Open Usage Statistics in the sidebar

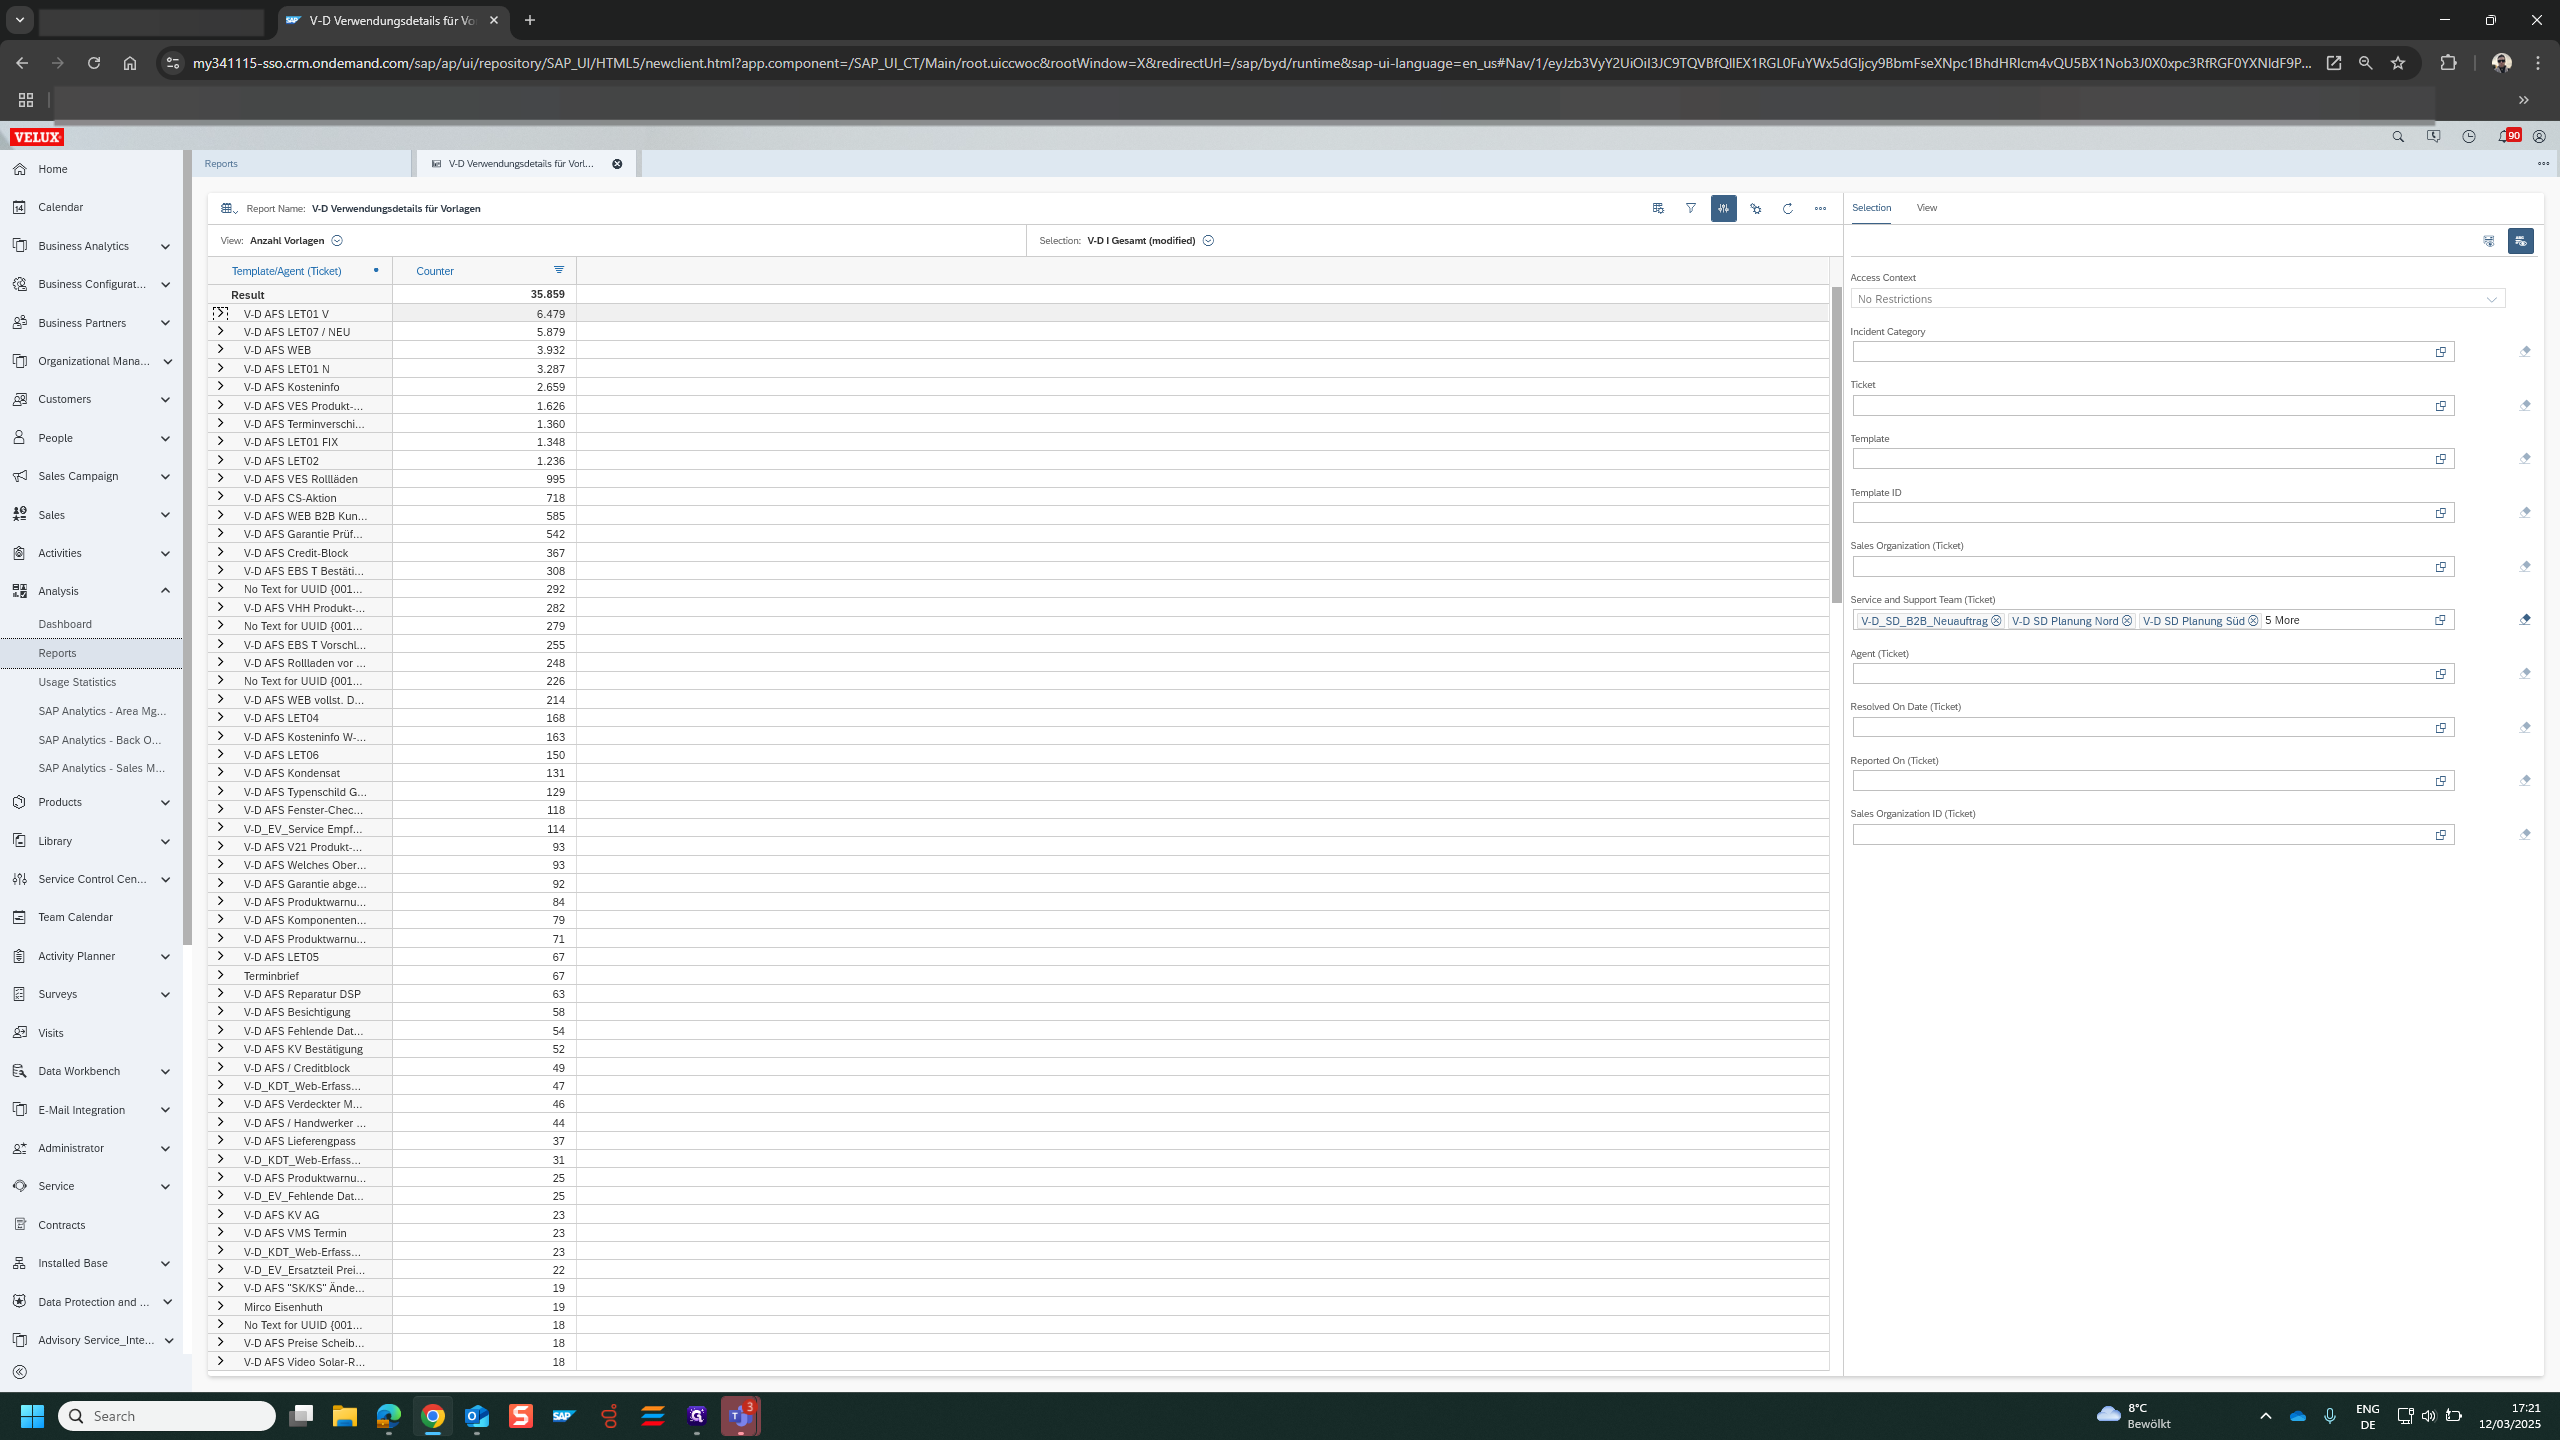point(77,682)
